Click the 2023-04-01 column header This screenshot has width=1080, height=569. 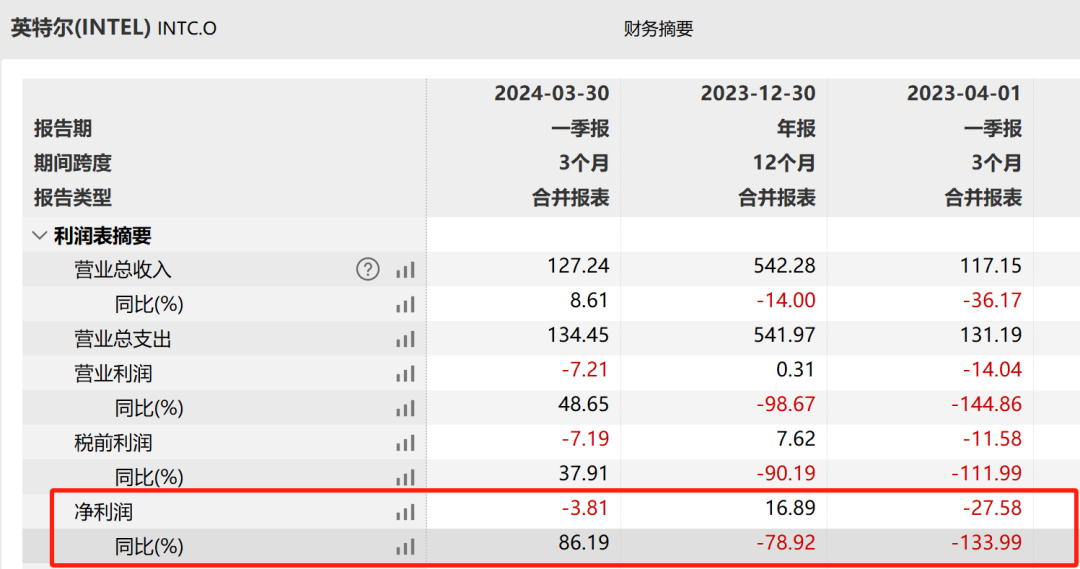point(963,93)
